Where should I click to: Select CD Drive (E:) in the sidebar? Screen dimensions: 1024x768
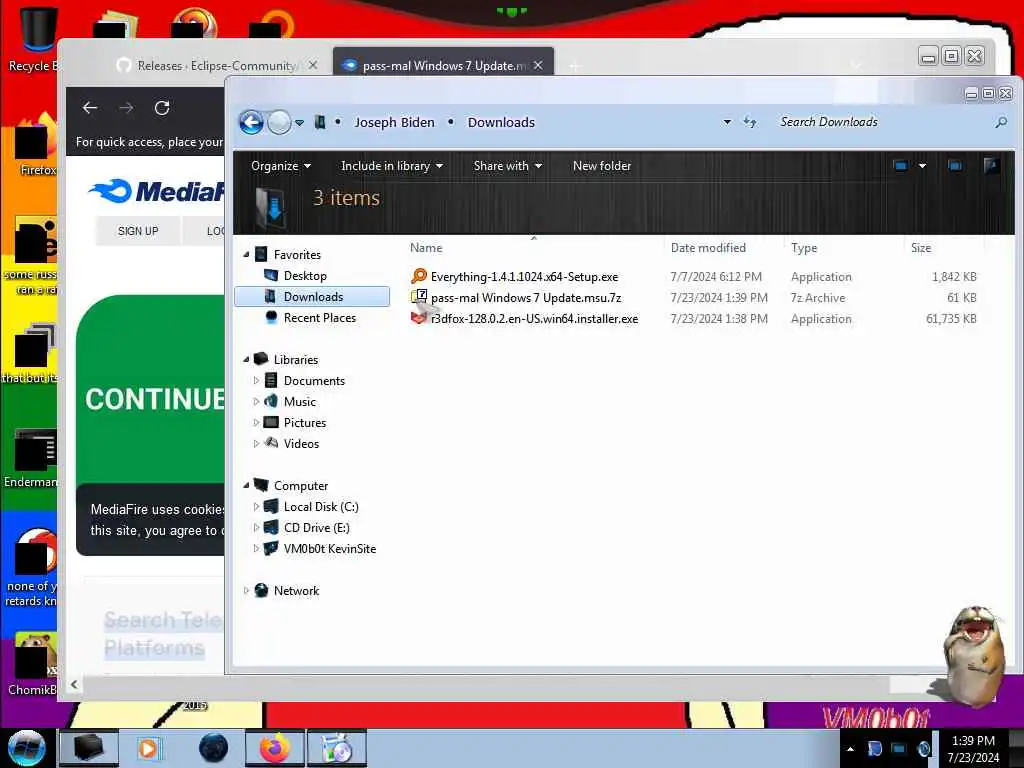tap(317, 528)
